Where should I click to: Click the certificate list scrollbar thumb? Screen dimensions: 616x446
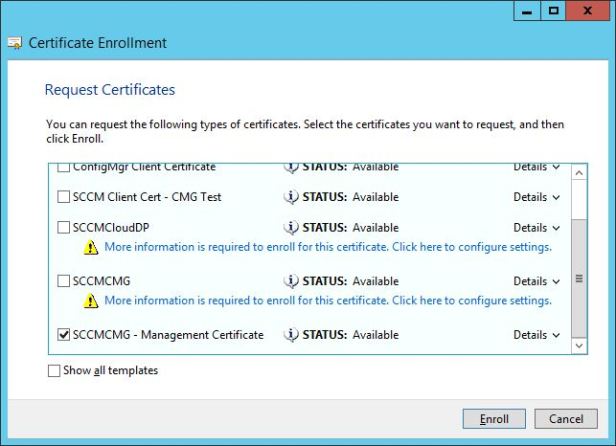click(579, 278)
